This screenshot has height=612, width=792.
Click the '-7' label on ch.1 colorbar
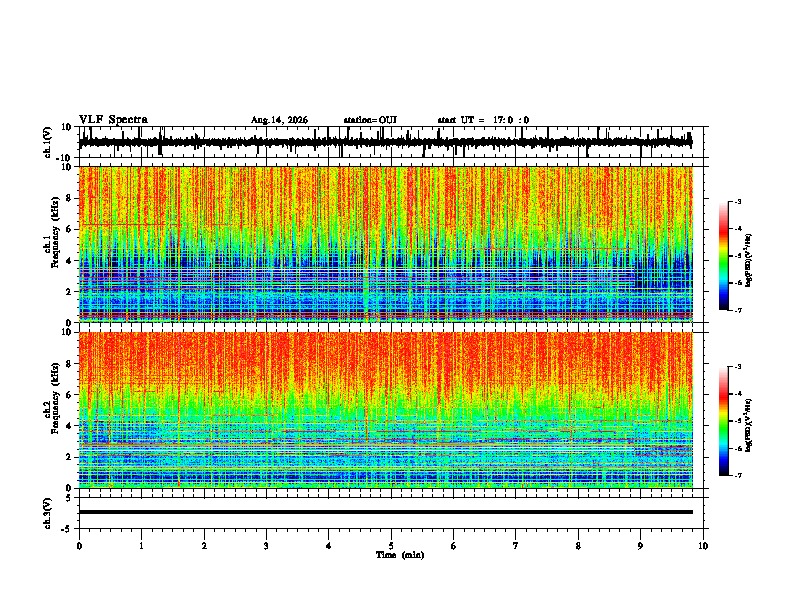737,311
